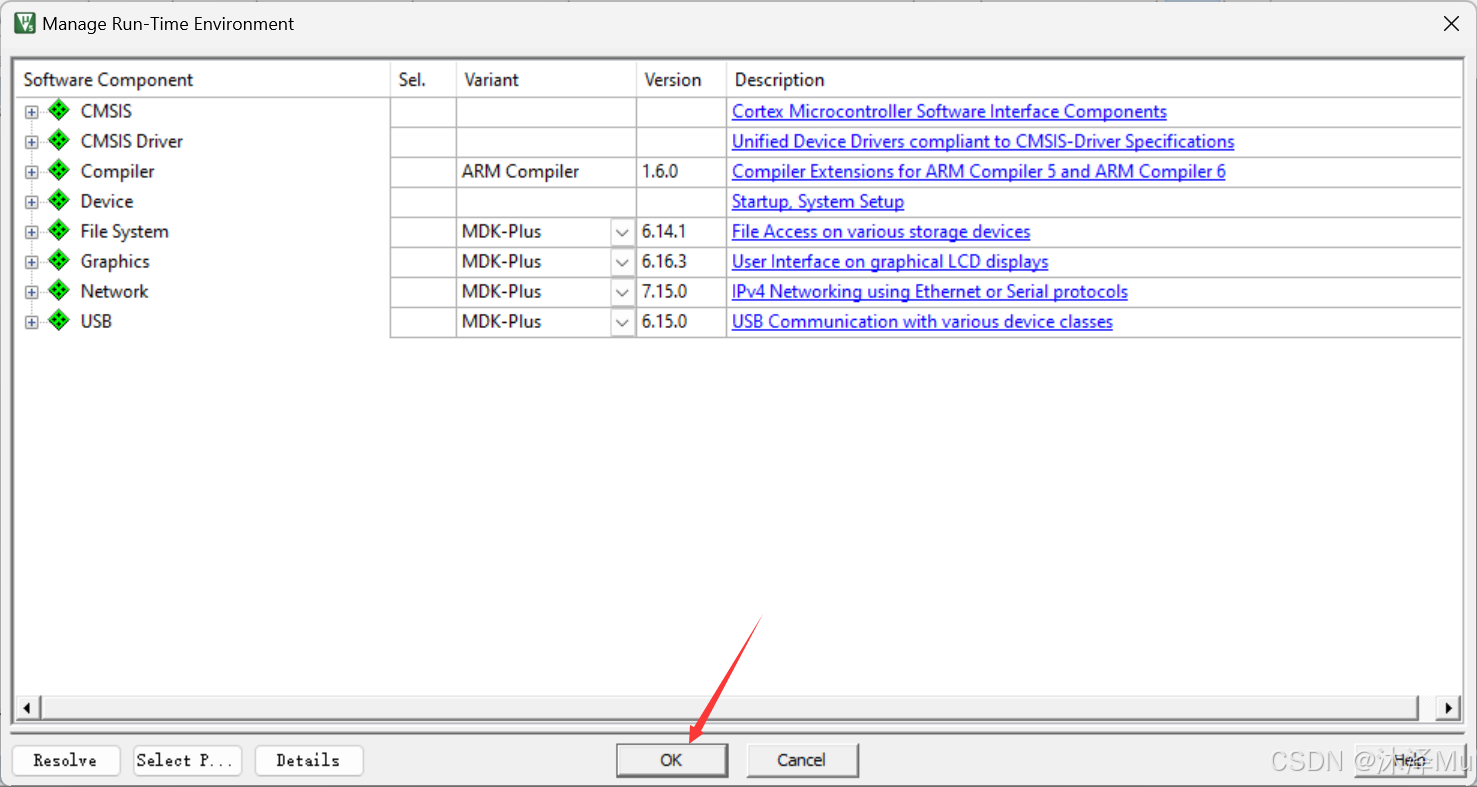This screenshot has width=1477, height=787.
Task: Expand the Network tree node
Action: click(32, 292)
